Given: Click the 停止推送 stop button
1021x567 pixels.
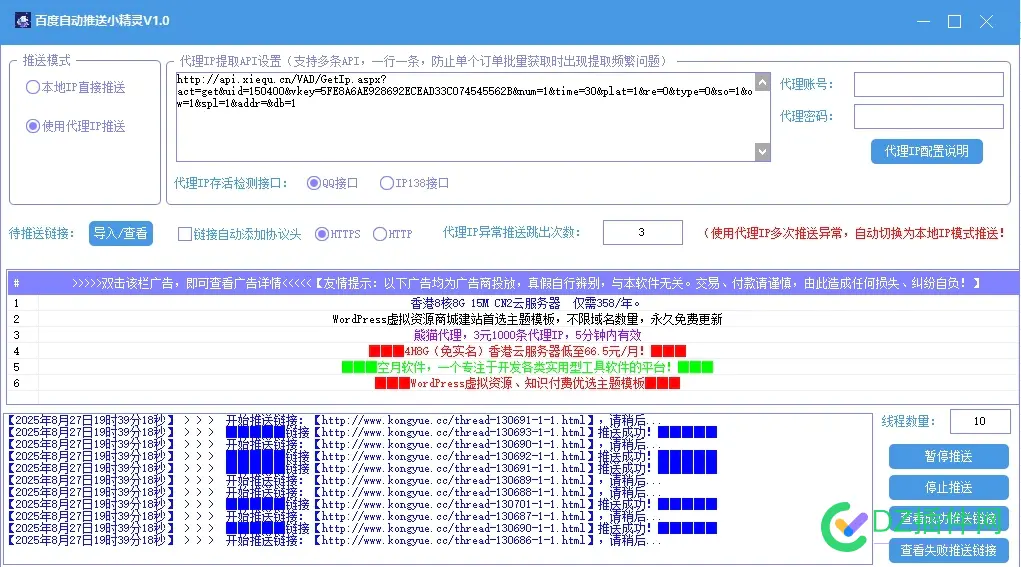Looking at the screenshot, I should coord(949,488).
